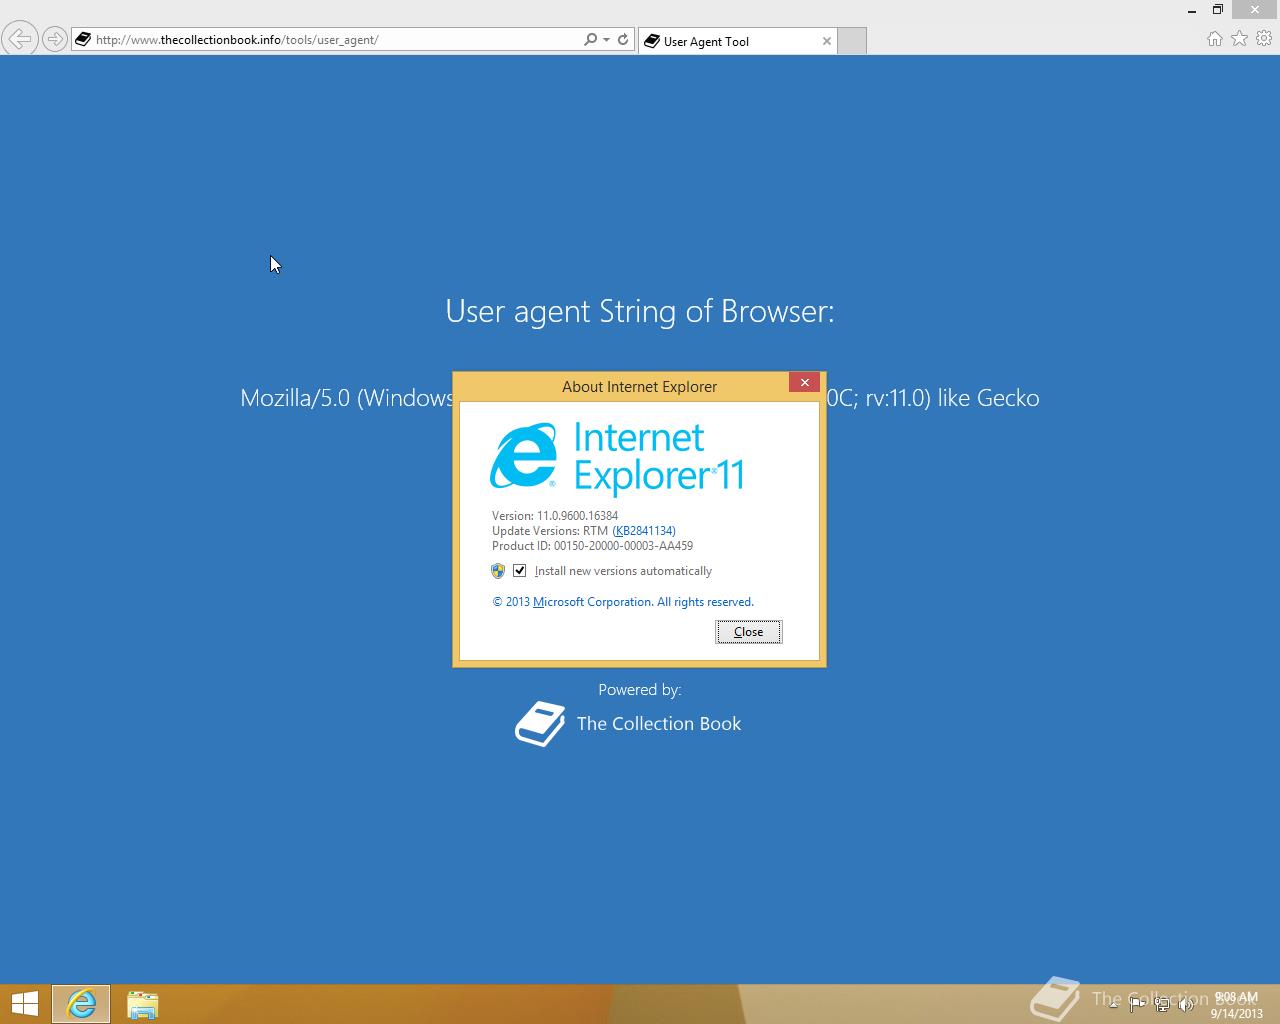Click The Collection Book link on page

(x=659, y=724)
